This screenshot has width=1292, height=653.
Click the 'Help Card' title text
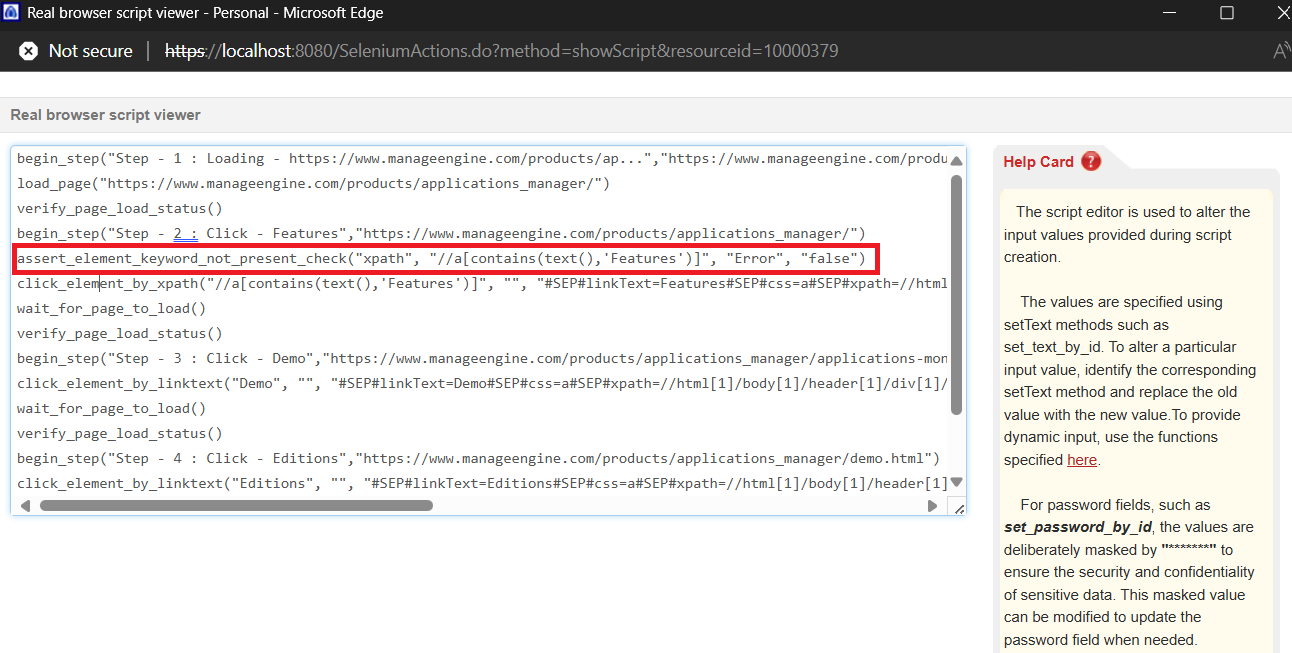(x=1038, y=162)
